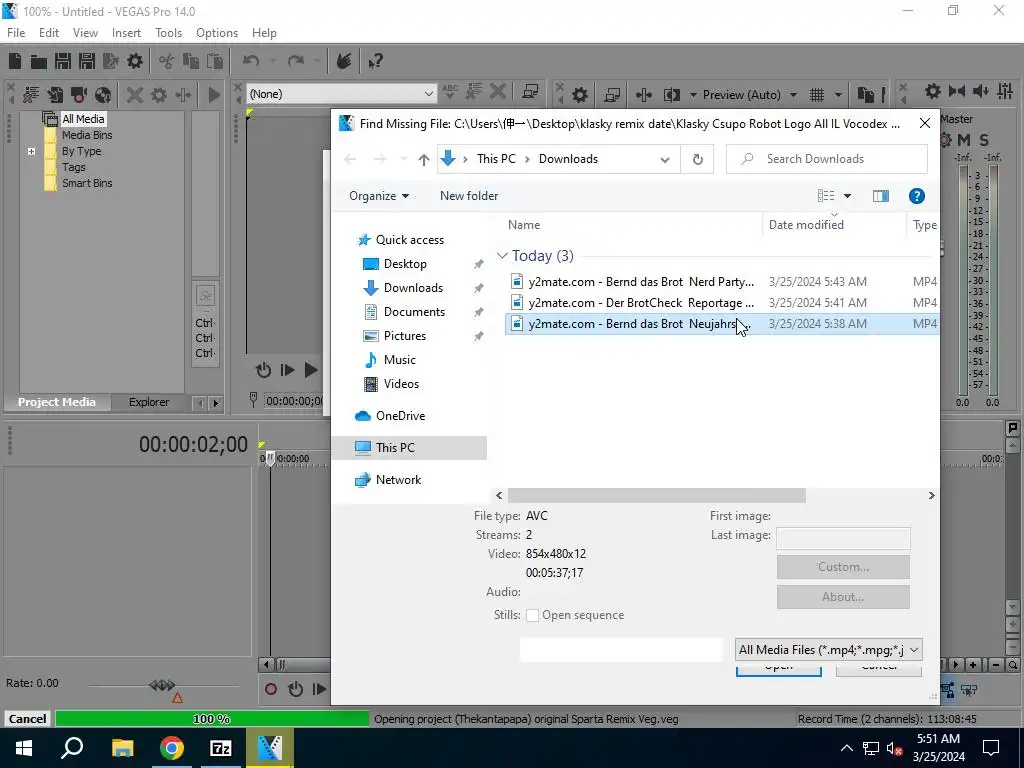Click the Cut scissors icon
This screenshot has height=768, width=1024.
(x=167, y=61)
